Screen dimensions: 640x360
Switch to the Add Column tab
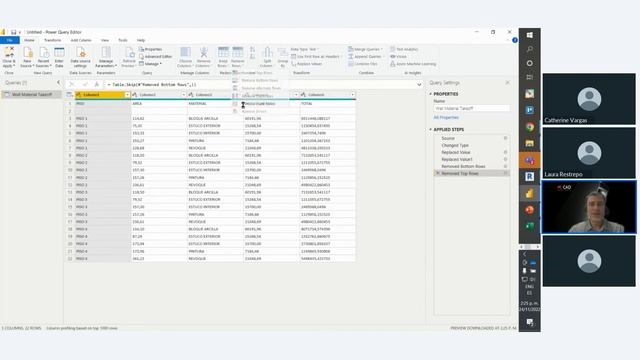coord(81,40)
